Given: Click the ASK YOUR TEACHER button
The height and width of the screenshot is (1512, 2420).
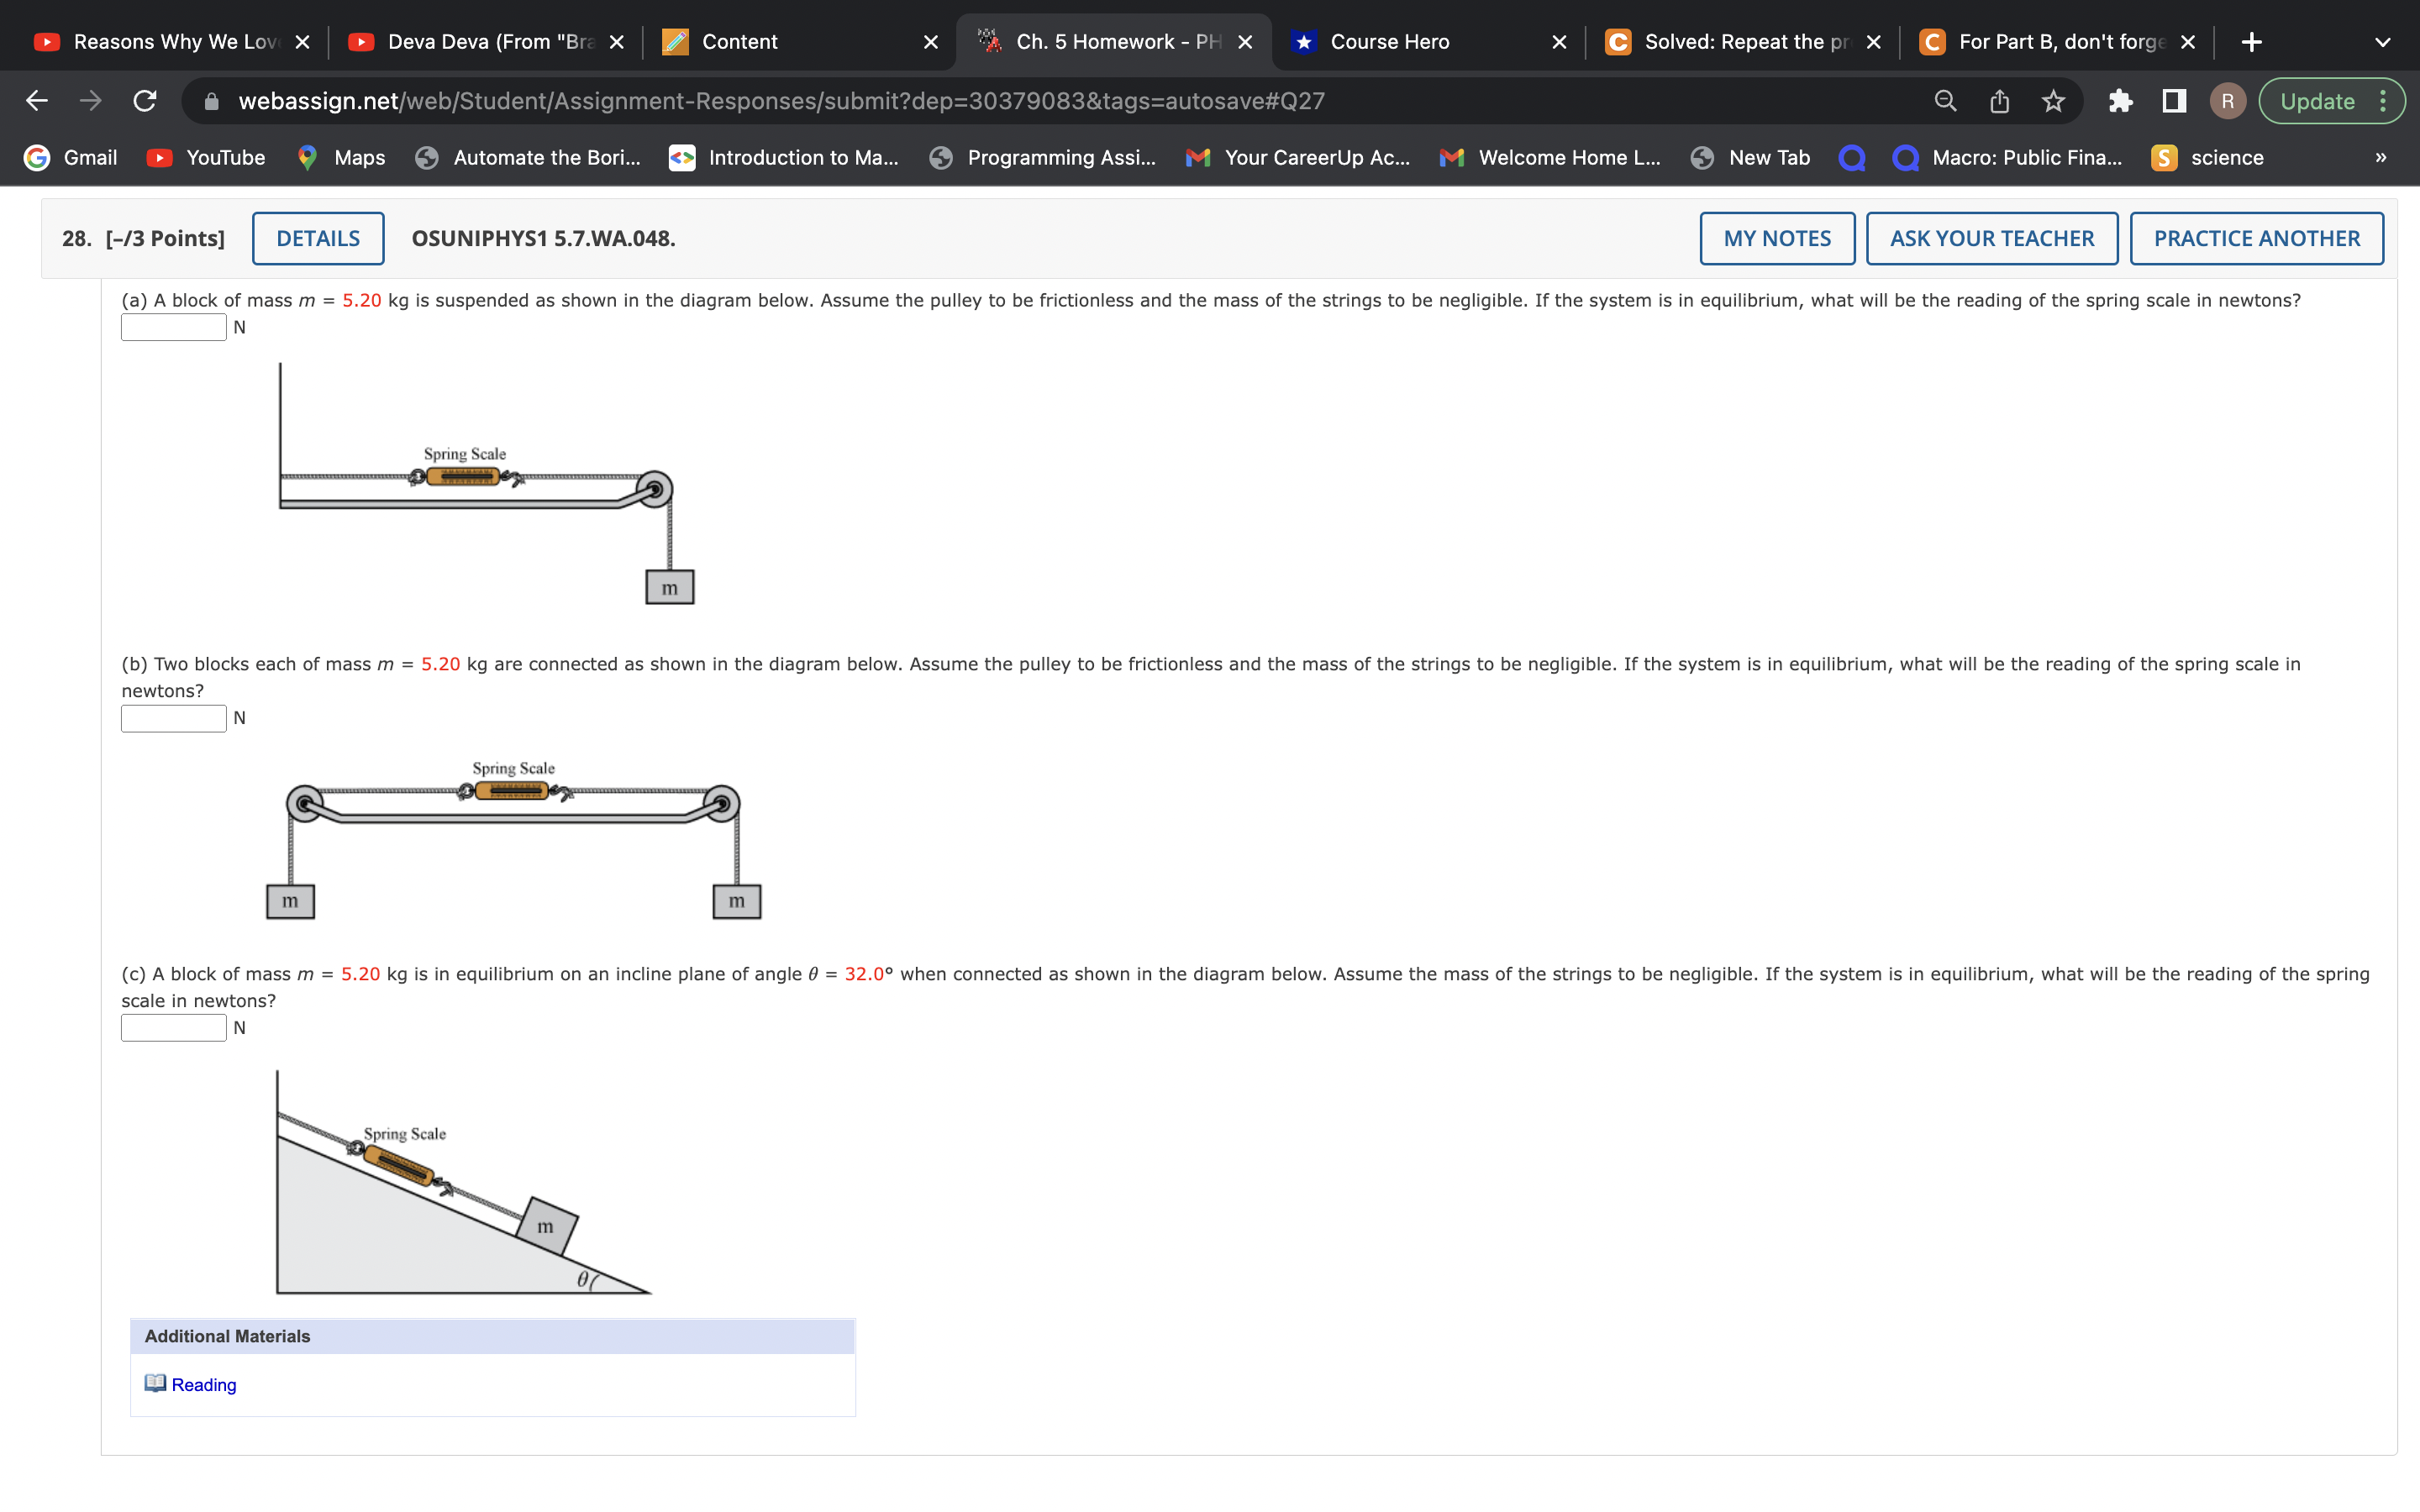Looking at the screenshot, I should [x=1991, y=238].
